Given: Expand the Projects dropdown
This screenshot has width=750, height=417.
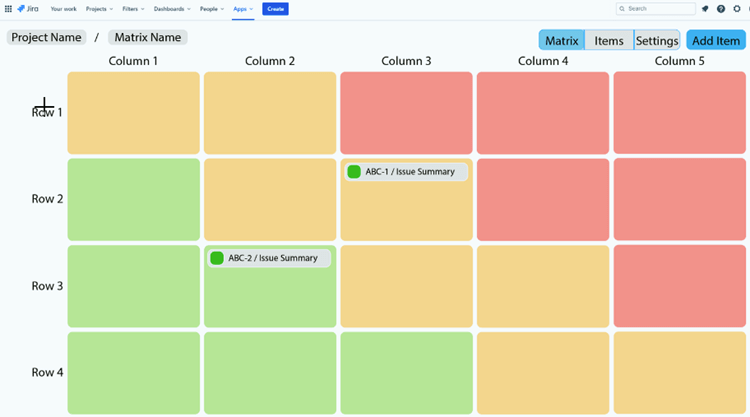Looking at the screenshot, I should click(x=99, y=9).
